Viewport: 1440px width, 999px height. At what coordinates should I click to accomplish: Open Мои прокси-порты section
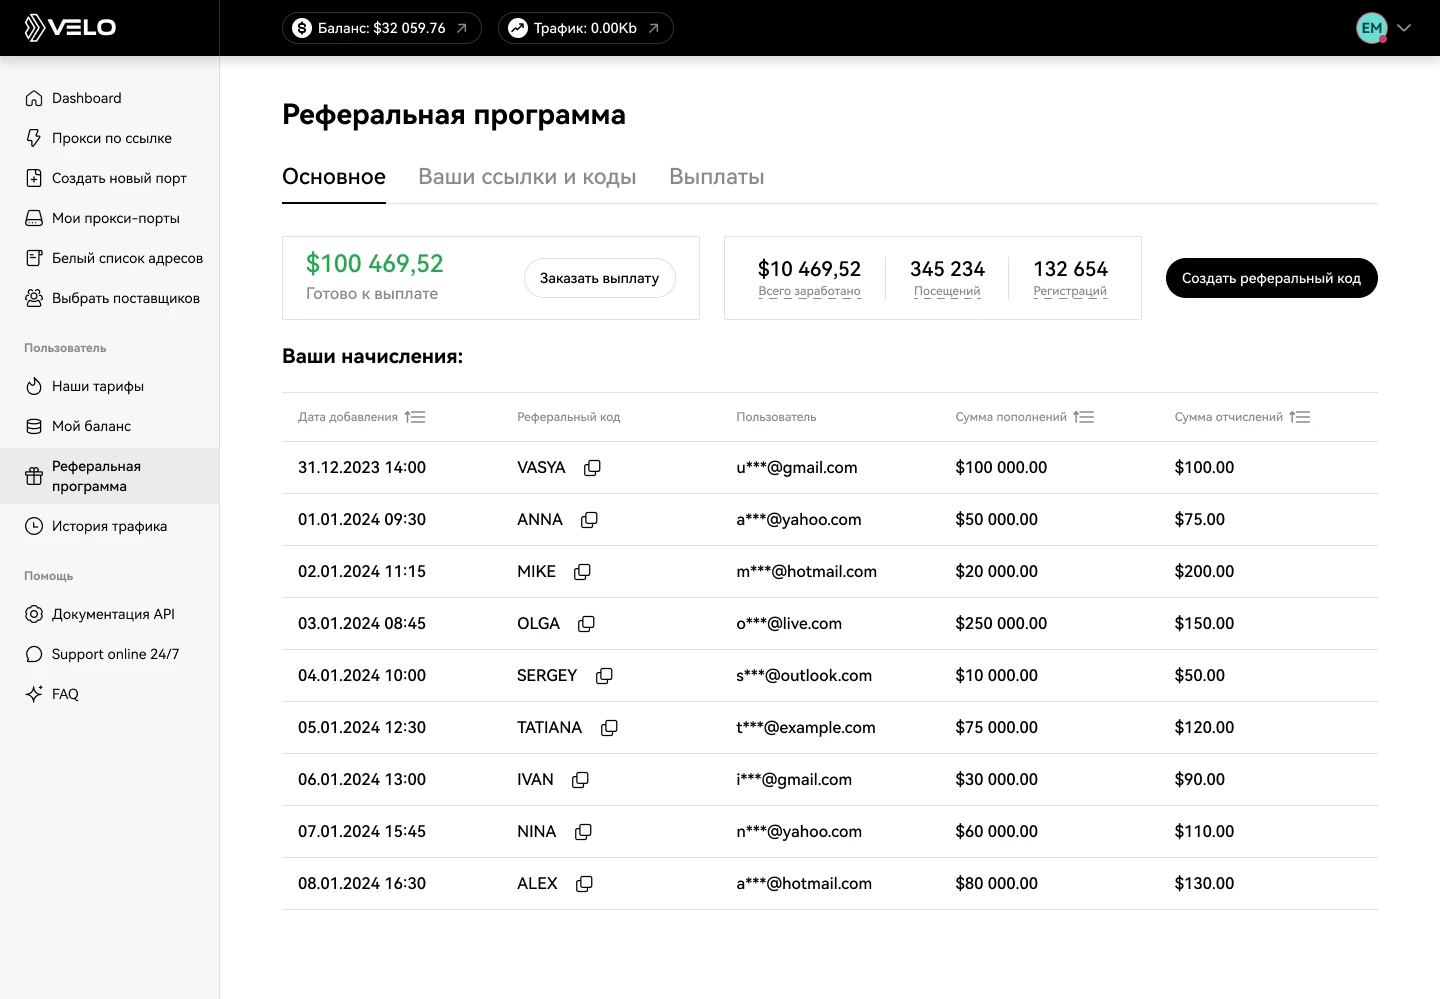click(109, 218)
